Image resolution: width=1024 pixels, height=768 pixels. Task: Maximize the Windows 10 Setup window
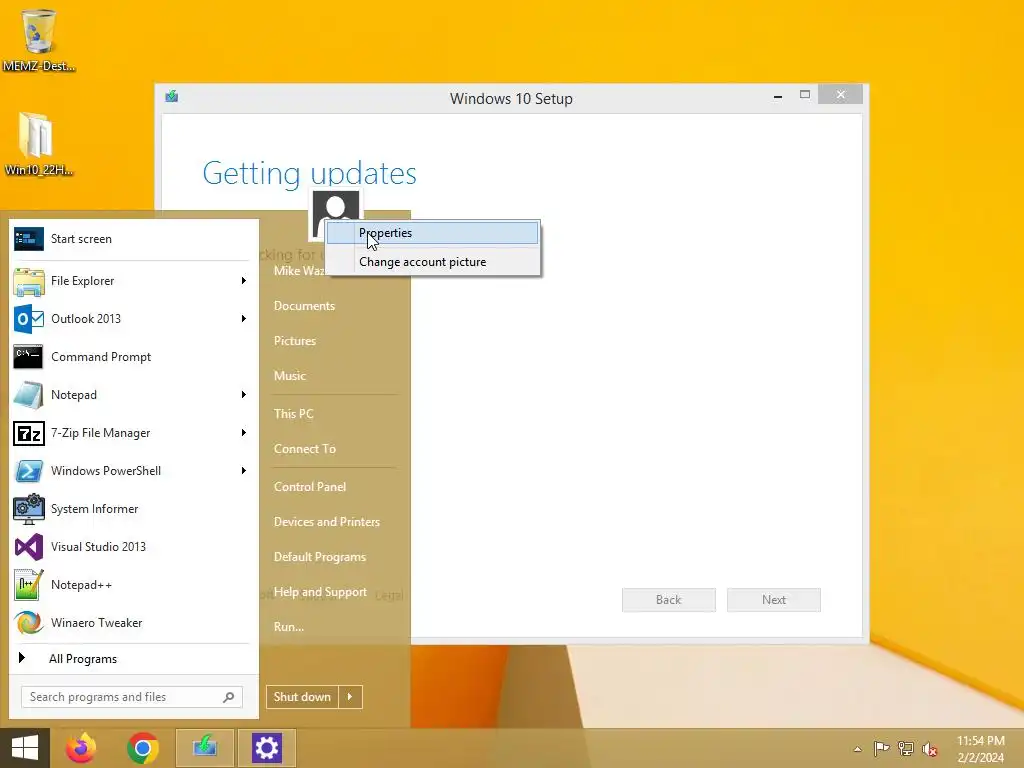[x=805, y=95]
